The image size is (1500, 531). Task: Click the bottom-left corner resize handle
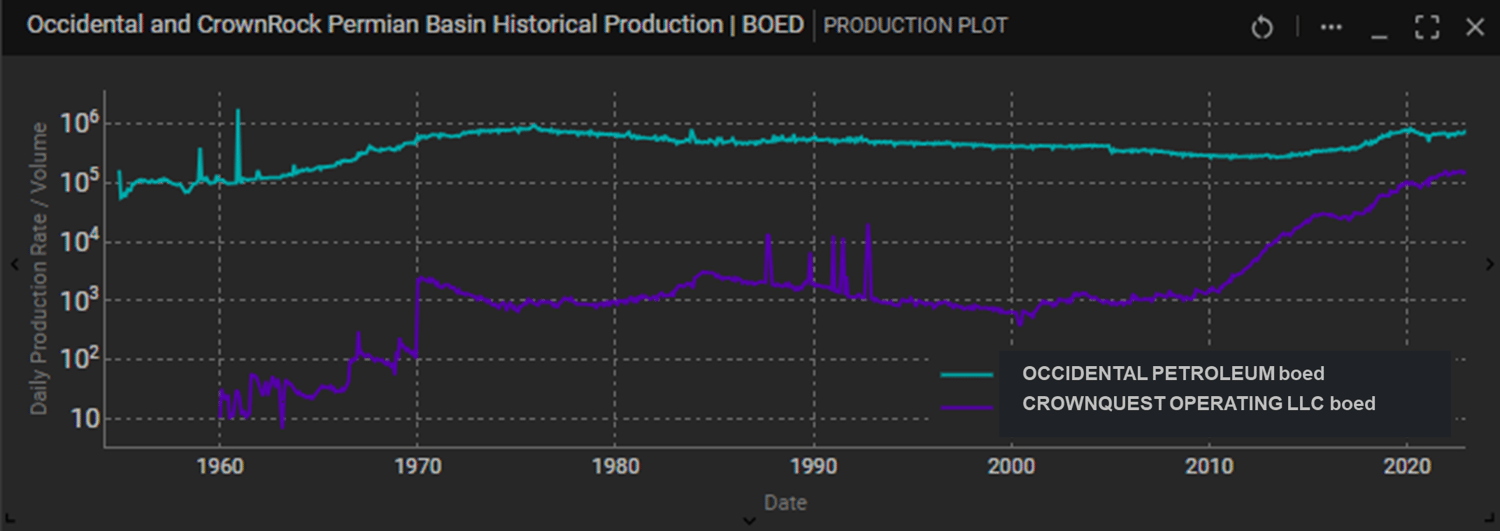(x=8, y=521)
